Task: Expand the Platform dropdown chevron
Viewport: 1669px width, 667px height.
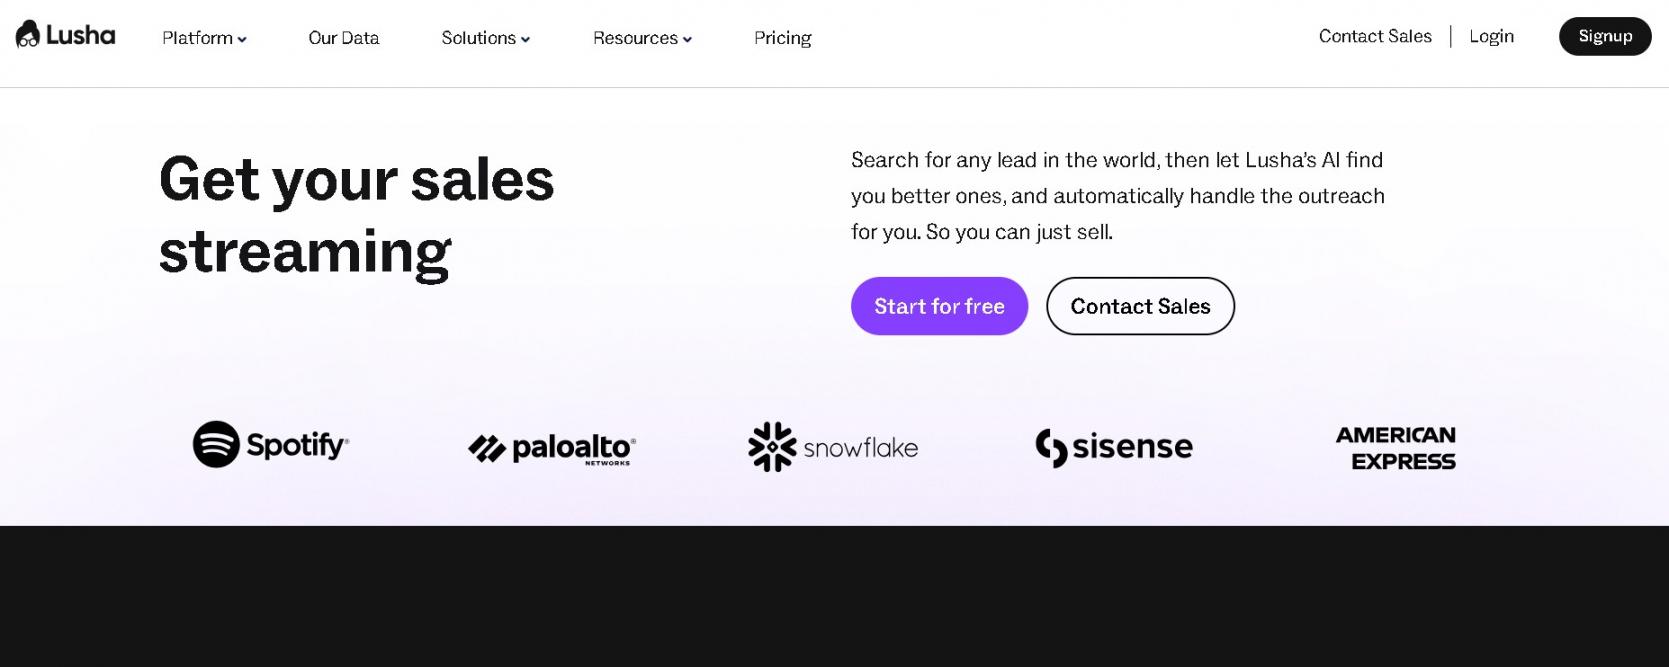Action: (x=242, y=39)
